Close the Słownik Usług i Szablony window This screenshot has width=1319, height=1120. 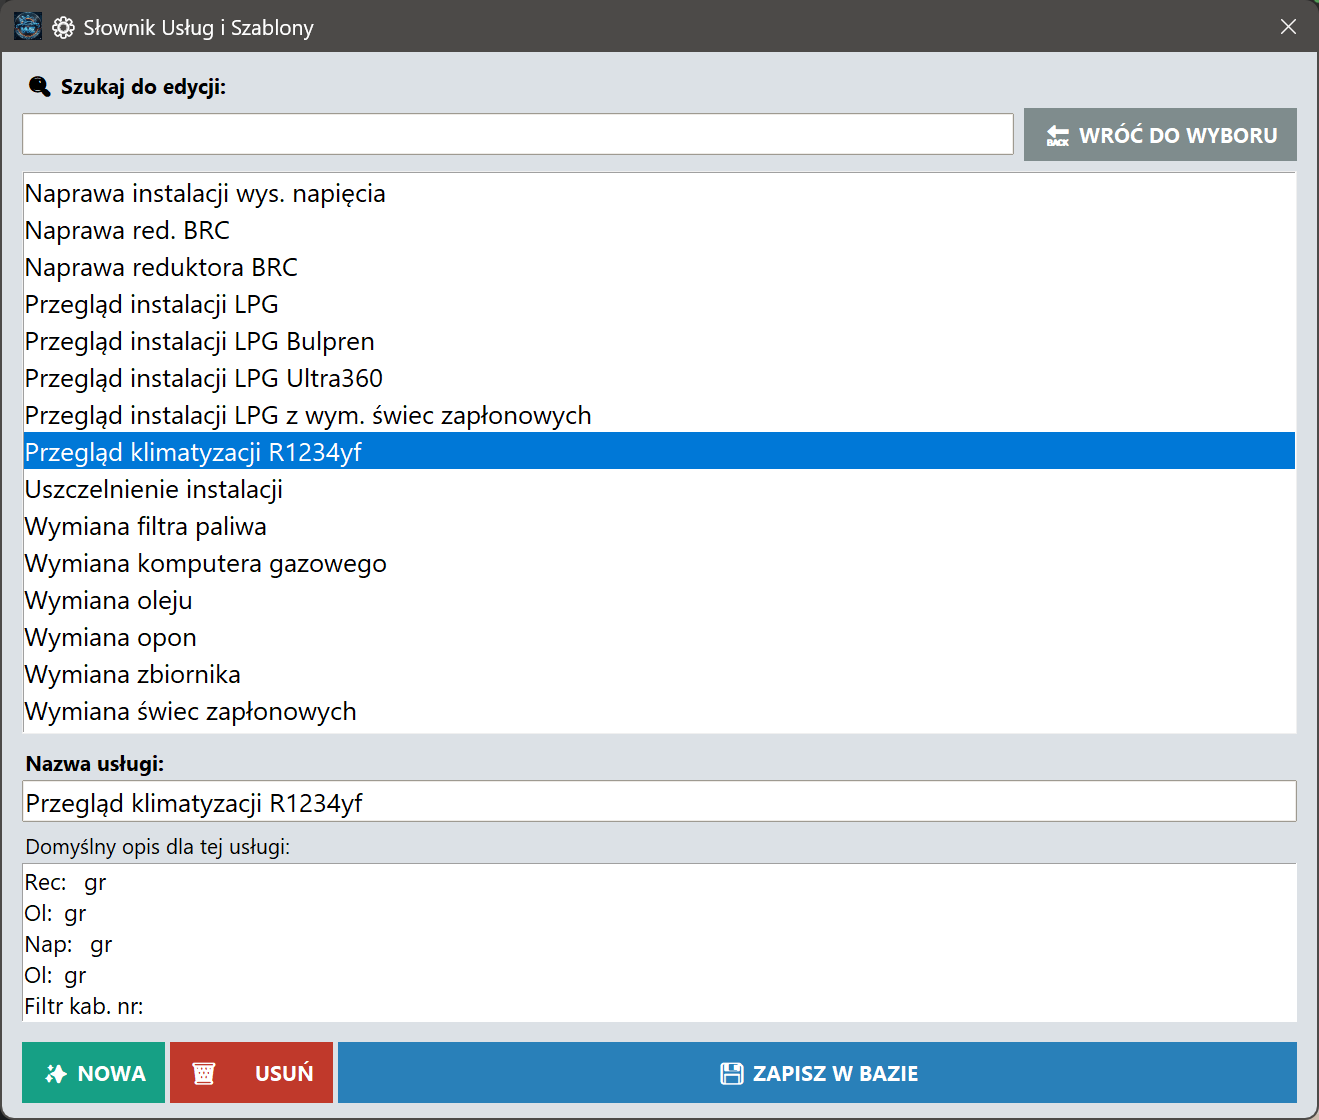pyautogui.click(x=1288, y=27)
